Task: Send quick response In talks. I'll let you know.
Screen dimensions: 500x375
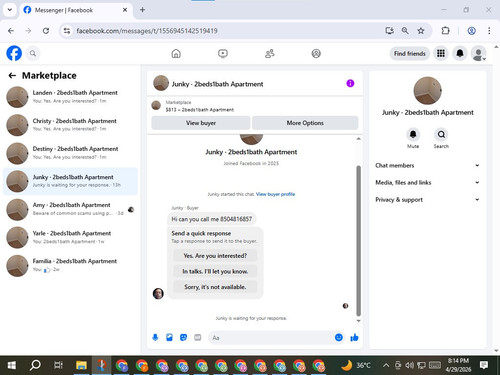Action: point(215,271)
